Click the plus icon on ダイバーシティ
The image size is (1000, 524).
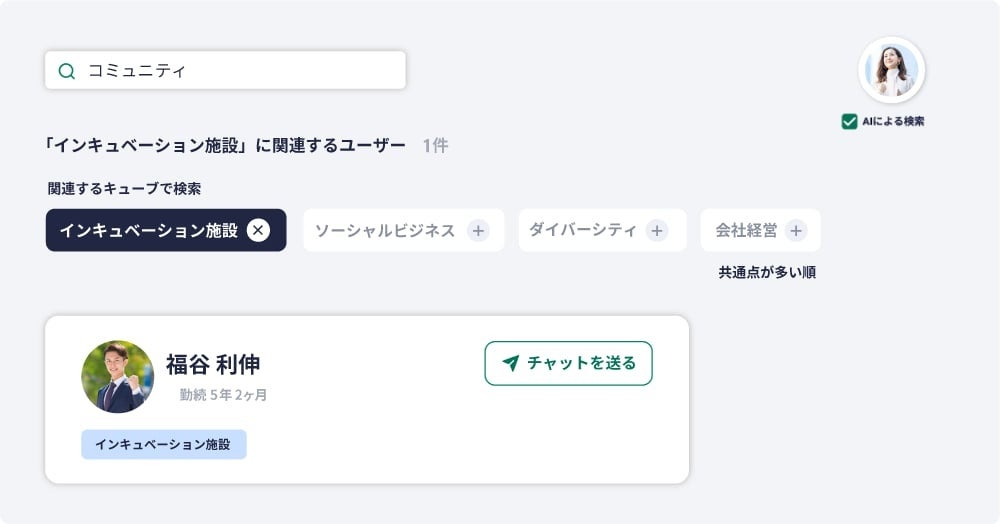pos(657,231)
